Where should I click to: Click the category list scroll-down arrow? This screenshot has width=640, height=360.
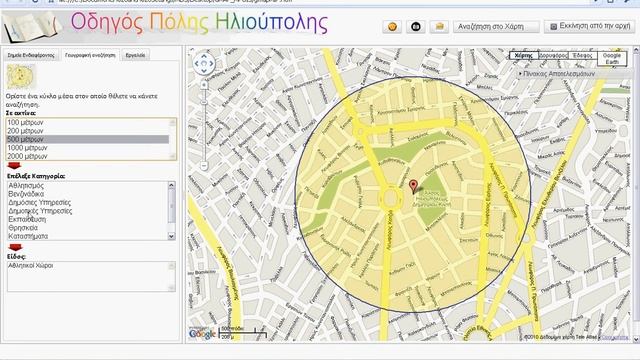click(171, 236)
